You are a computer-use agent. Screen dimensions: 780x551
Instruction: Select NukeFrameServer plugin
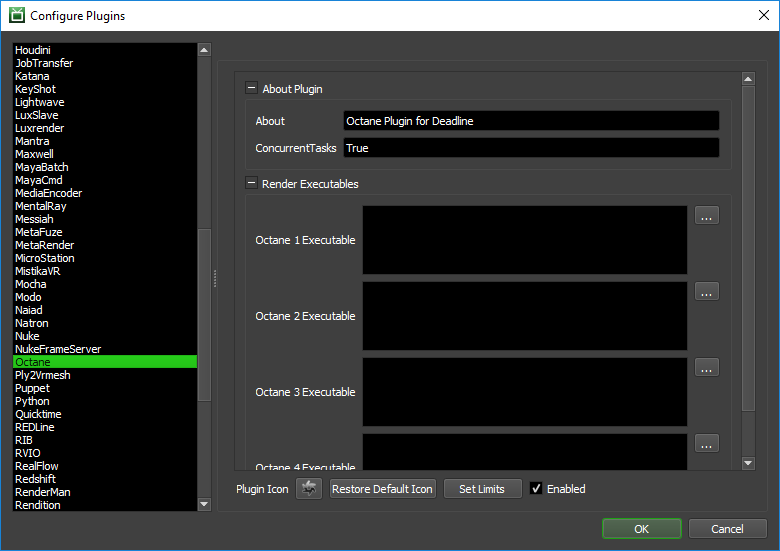[x=105, y=349]
